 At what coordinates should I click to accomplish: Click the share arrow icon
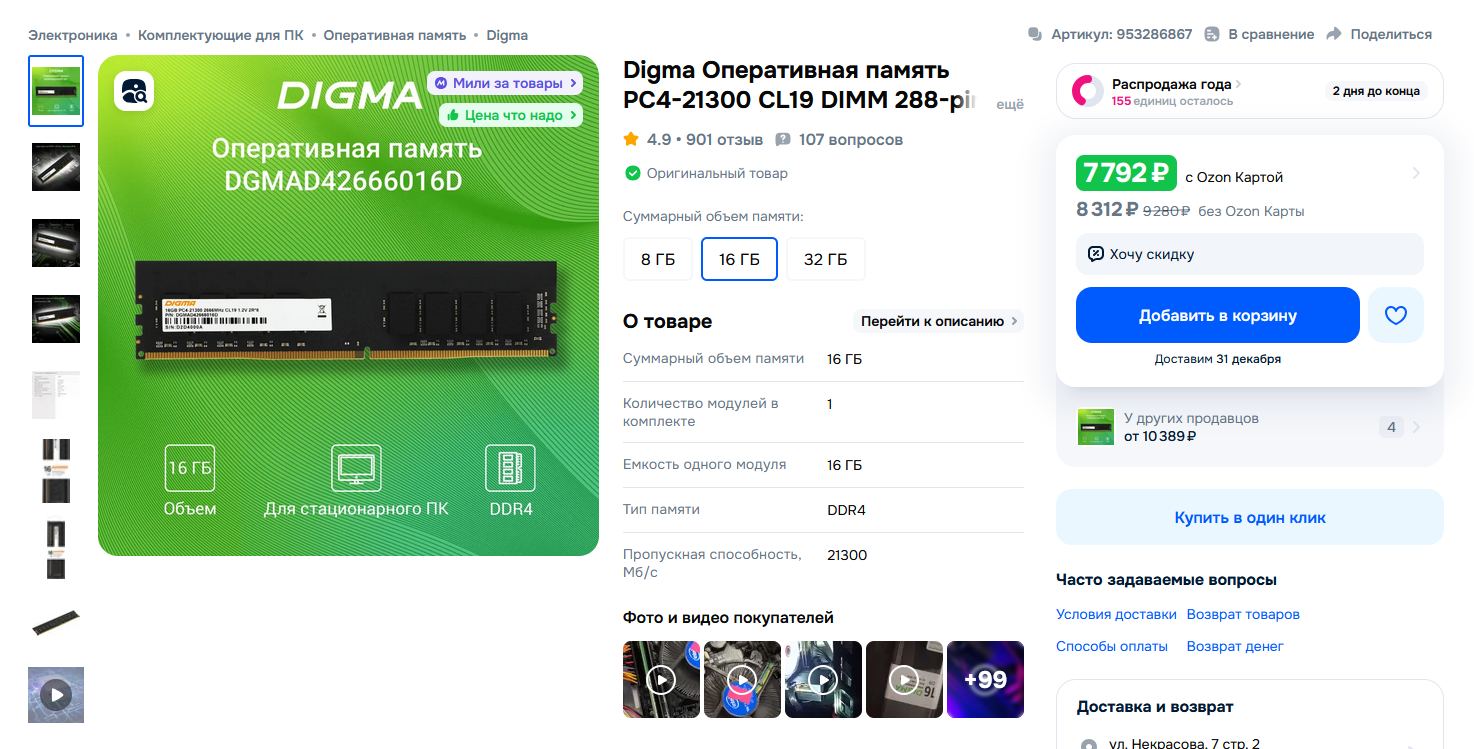[1333, 34]
